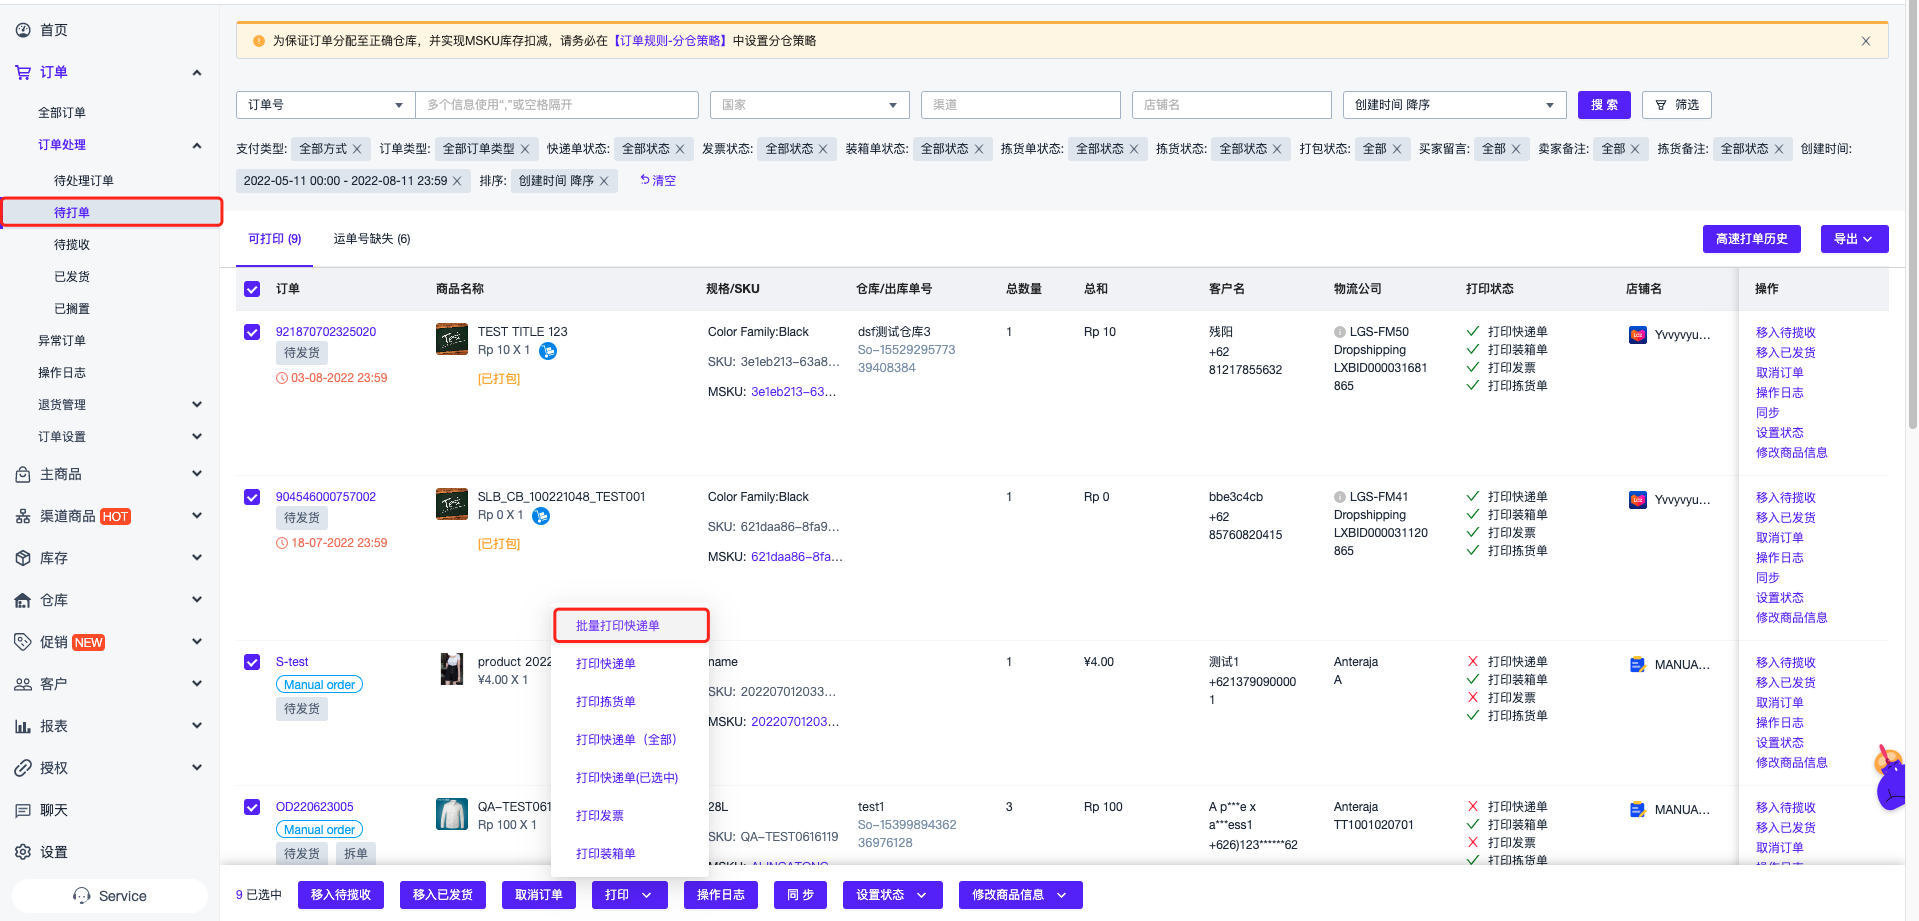Click the 设置 gear icon

click(x=23, y=852)
